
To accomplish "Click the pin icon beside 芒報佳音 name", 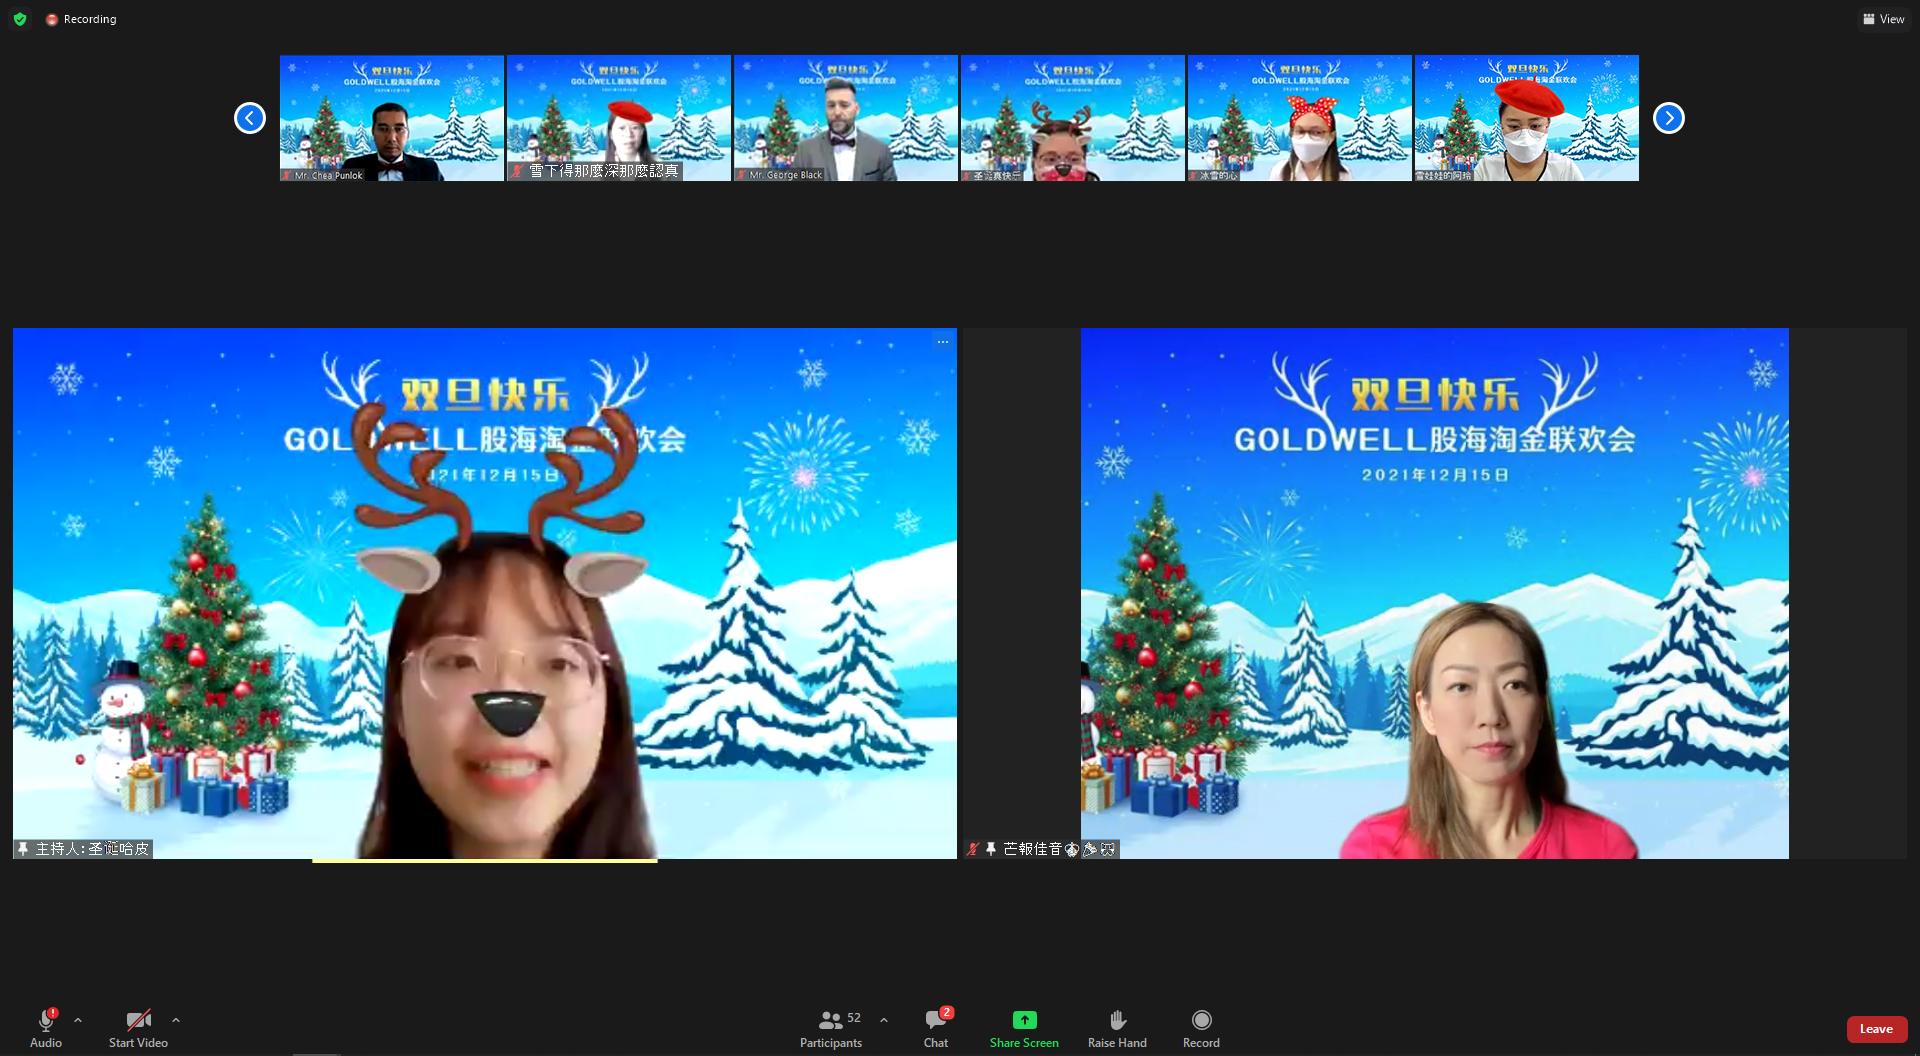I will pos(991,849).
